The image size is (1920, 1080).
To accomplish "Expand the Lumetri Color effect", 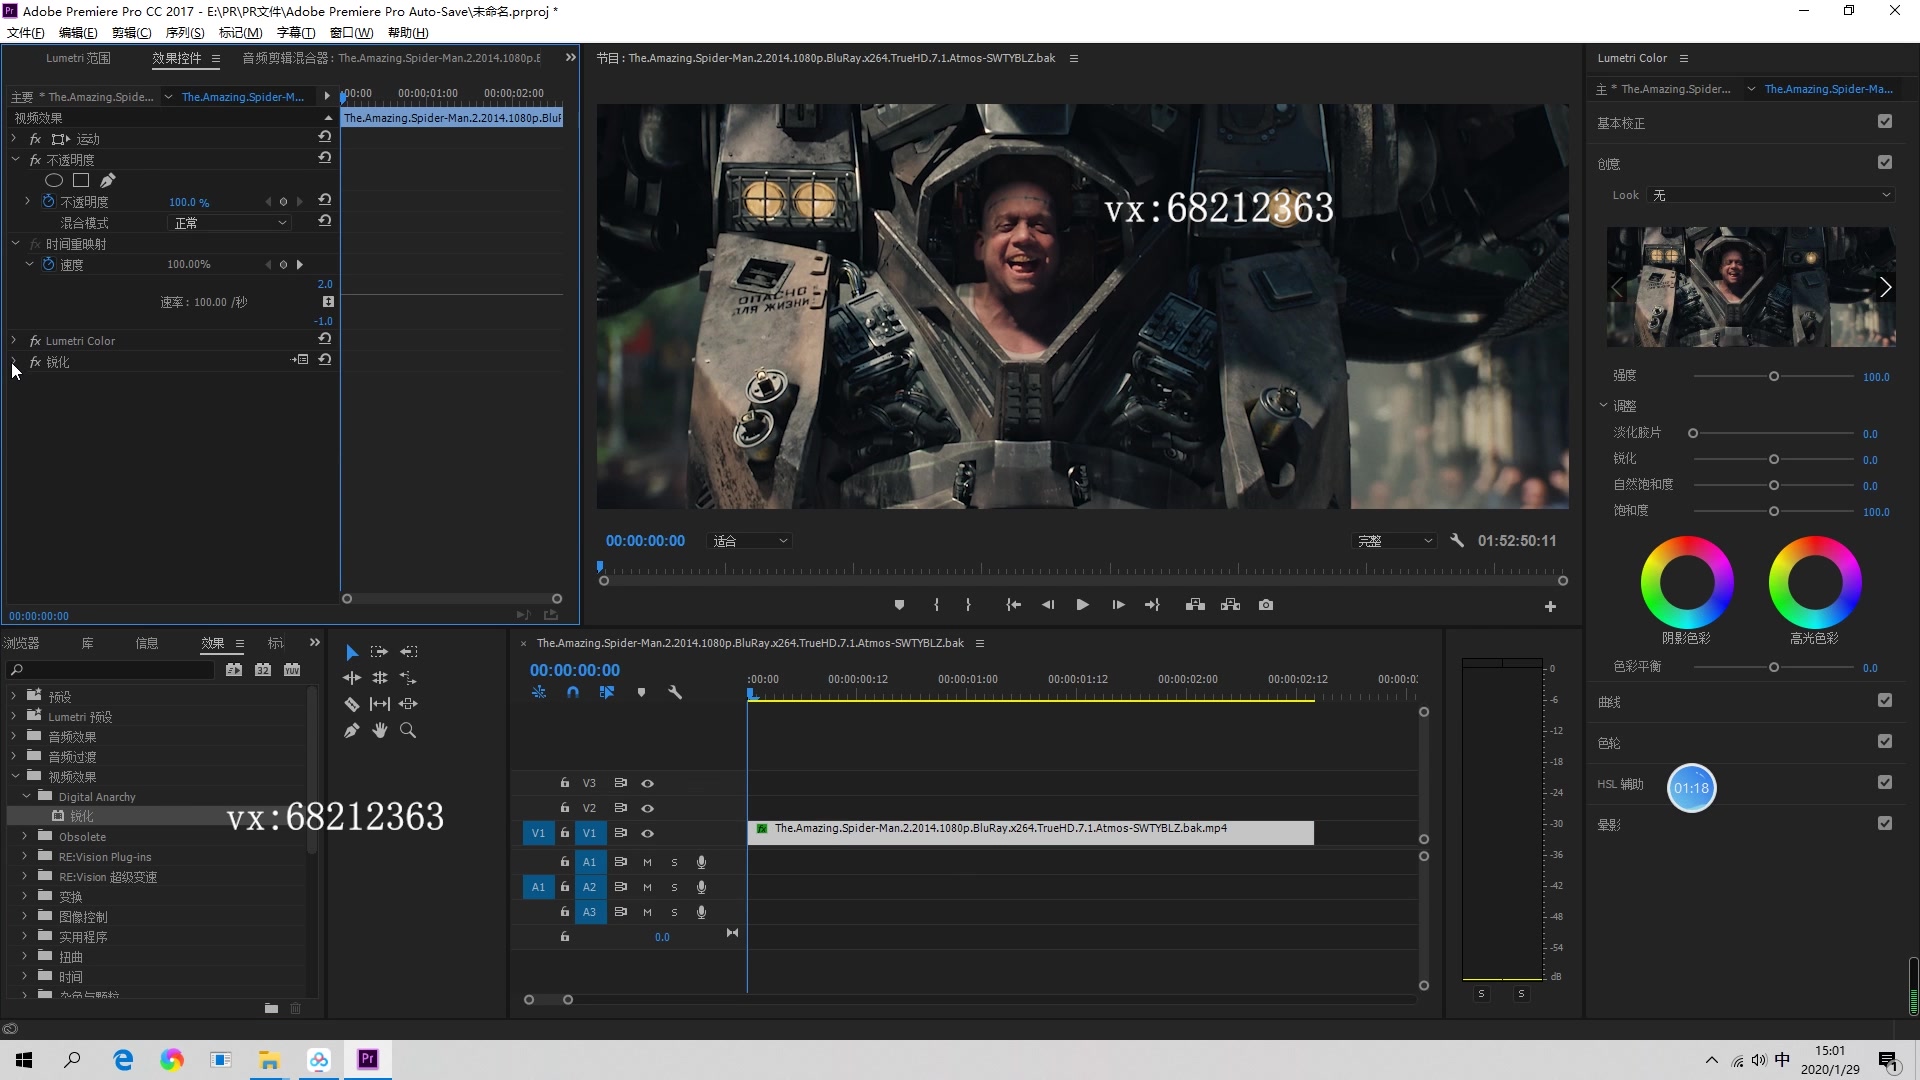I will click(x=14, y=341).
